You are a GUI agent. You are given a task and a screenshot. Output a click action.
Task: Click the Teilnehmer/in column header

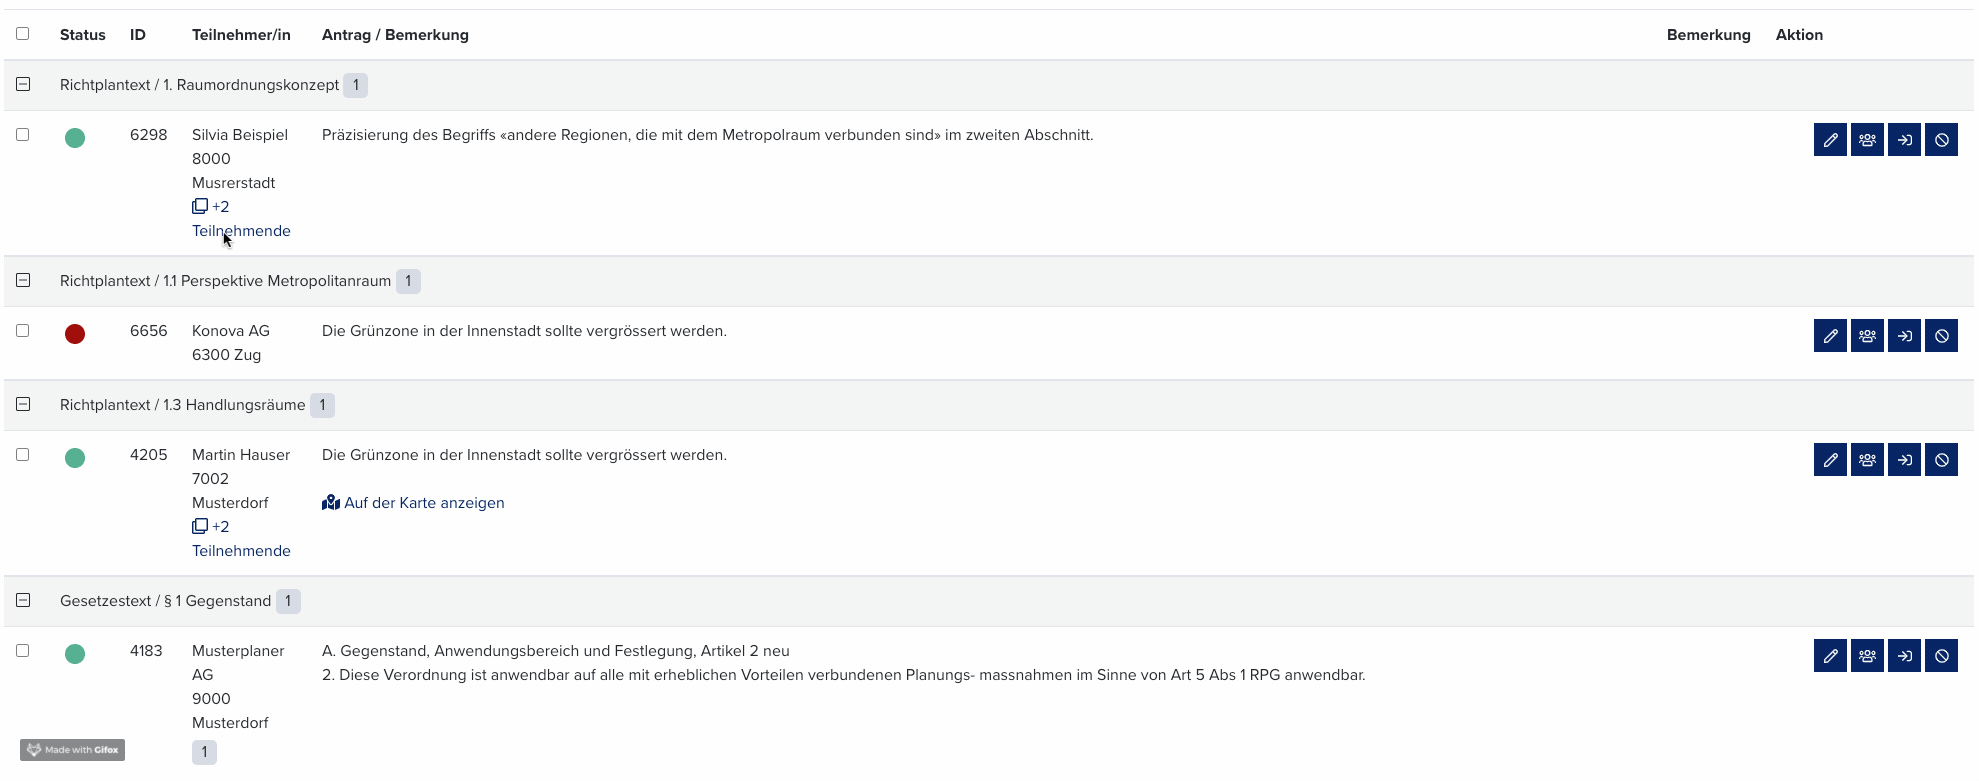(241, 35)
